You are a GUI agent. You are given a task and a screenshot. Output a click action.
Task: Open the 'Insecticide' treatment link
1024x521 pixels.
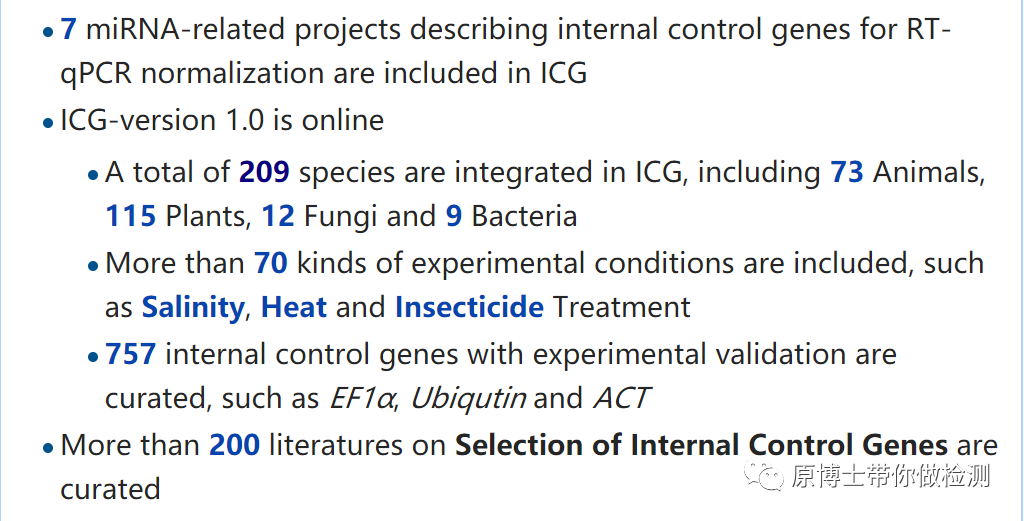point(469,307)
